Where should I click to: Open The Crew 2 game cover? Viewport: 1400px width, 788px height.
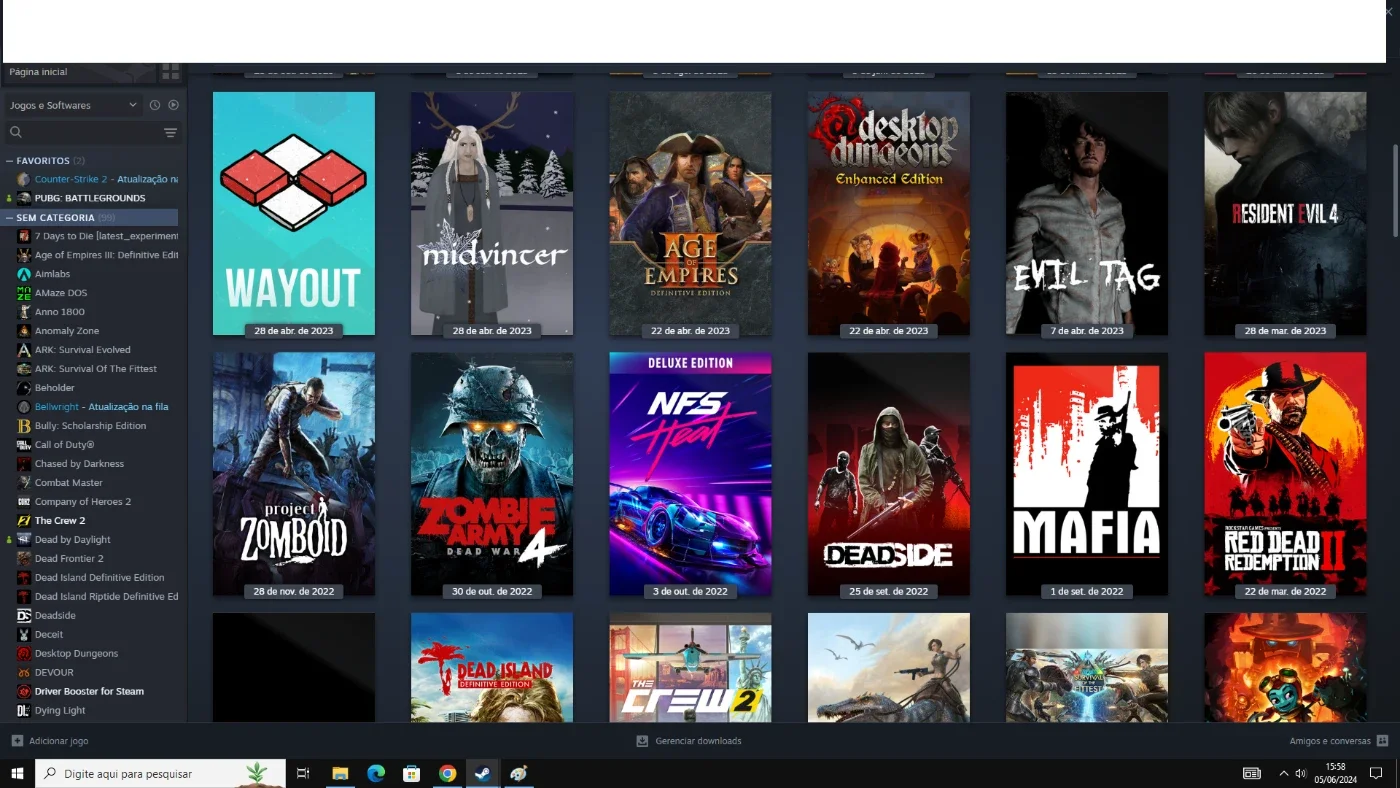[690, 667]
